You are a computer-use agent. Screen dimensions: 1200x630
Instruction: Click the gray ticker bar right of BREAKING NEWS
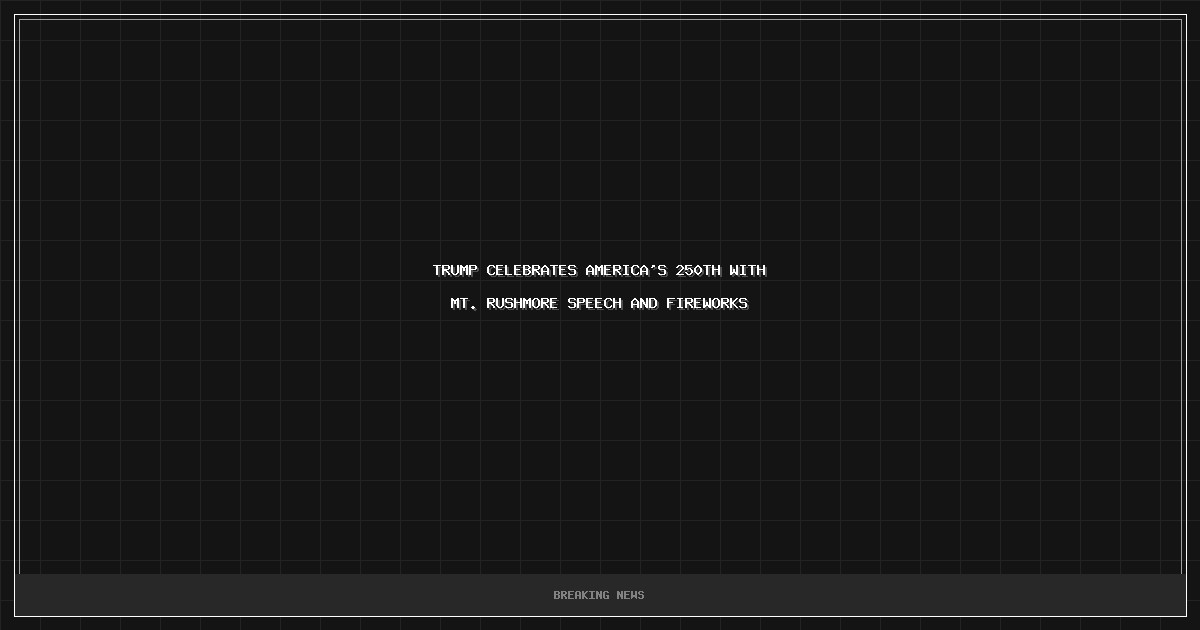click(915, 595)
